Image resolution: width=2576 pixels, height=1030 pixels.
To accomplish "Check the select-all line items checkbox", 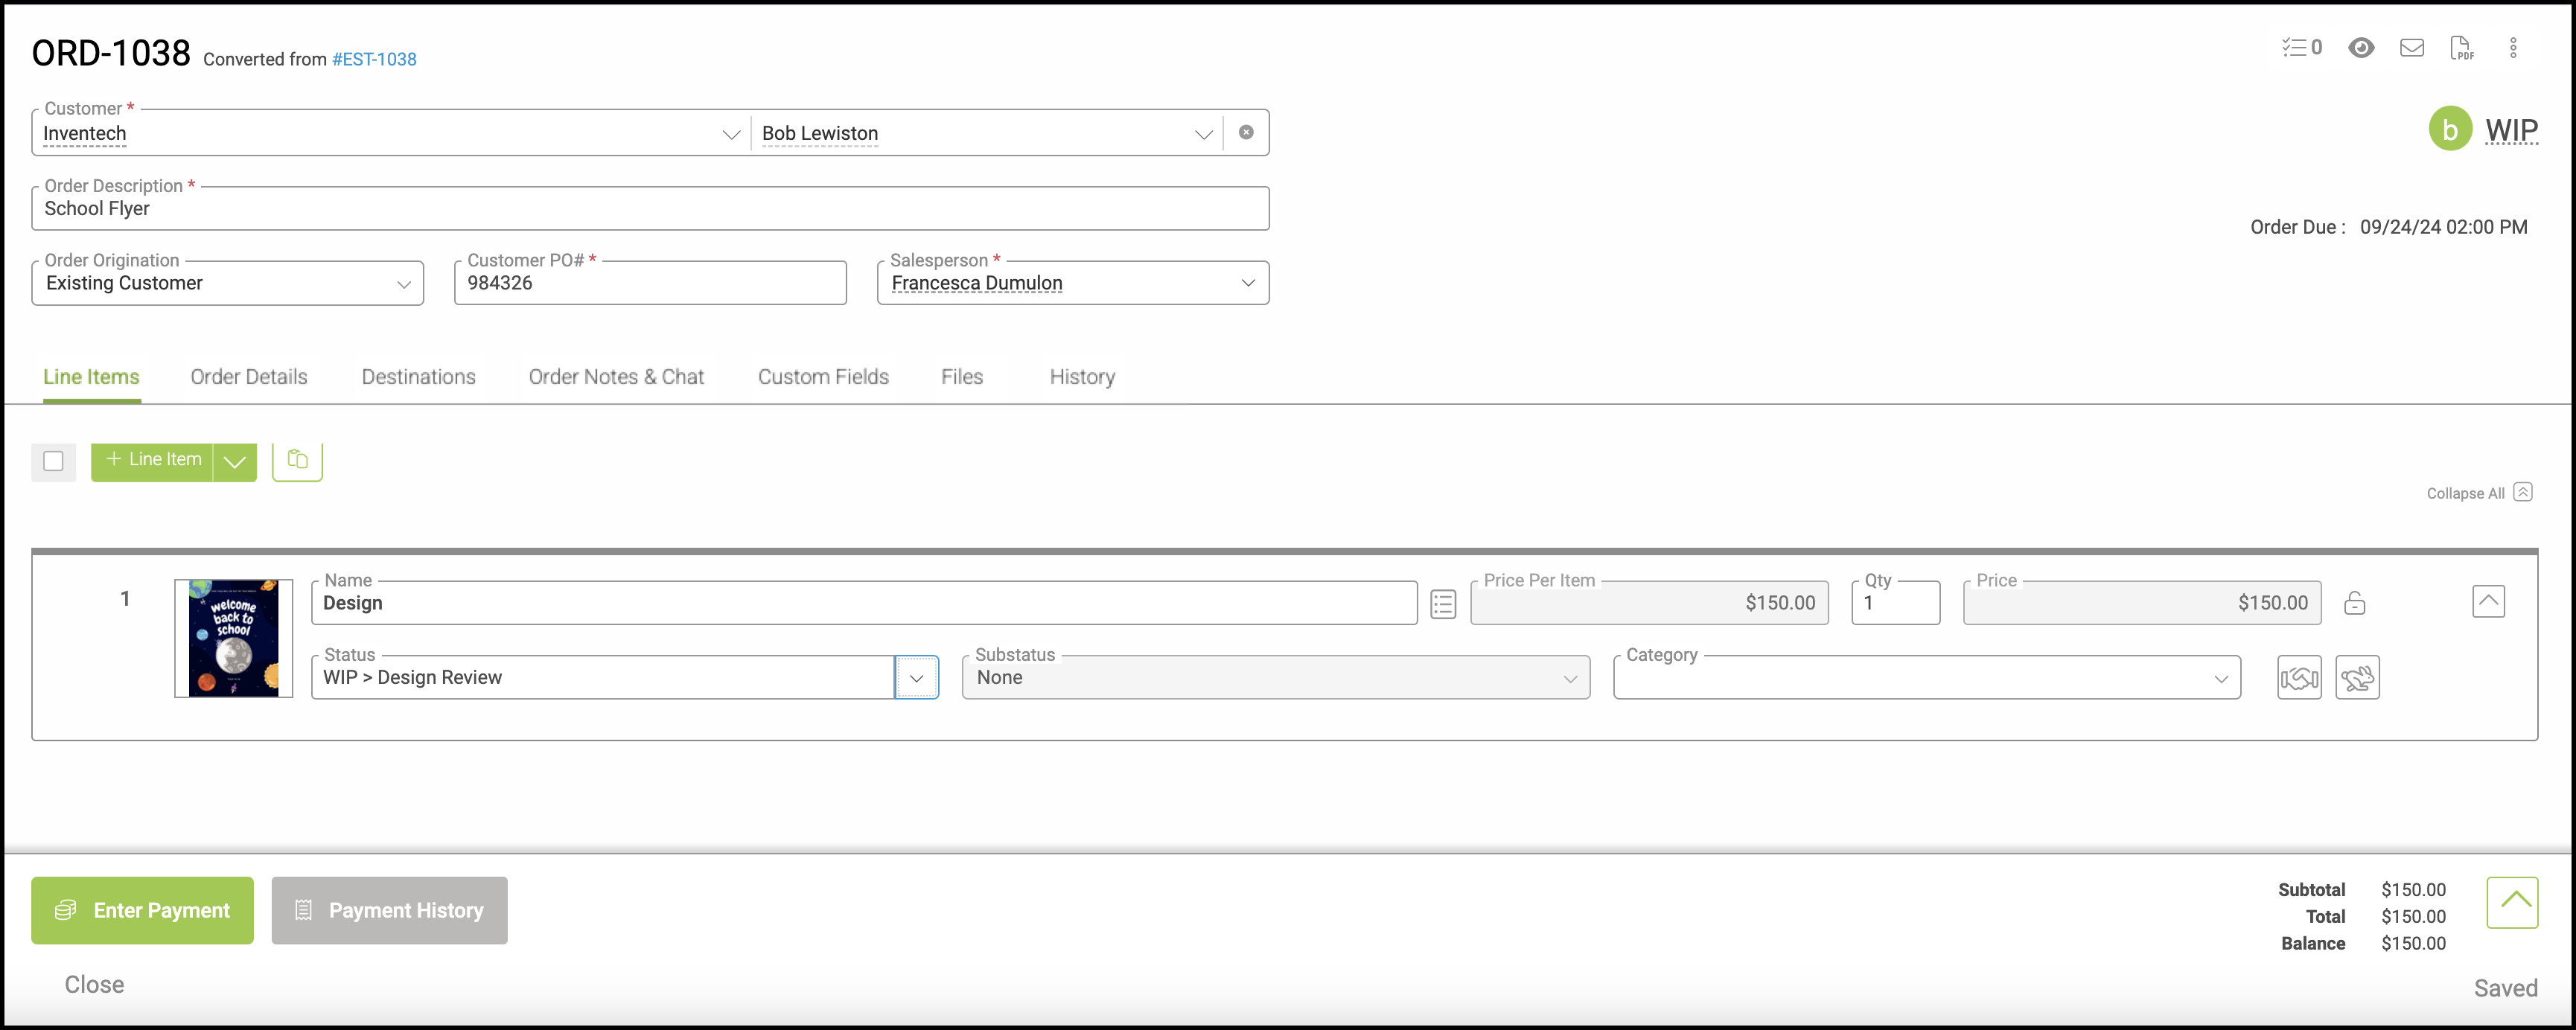I will coord(54,461).
